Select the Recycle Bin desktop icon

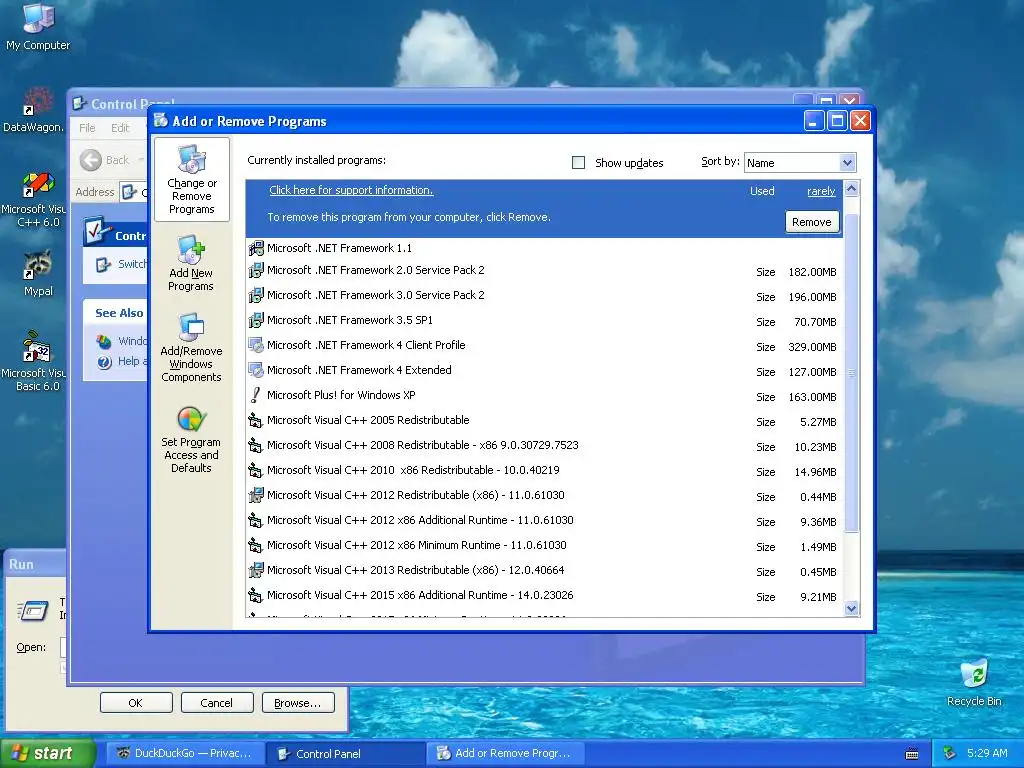[x=974, y=682]
